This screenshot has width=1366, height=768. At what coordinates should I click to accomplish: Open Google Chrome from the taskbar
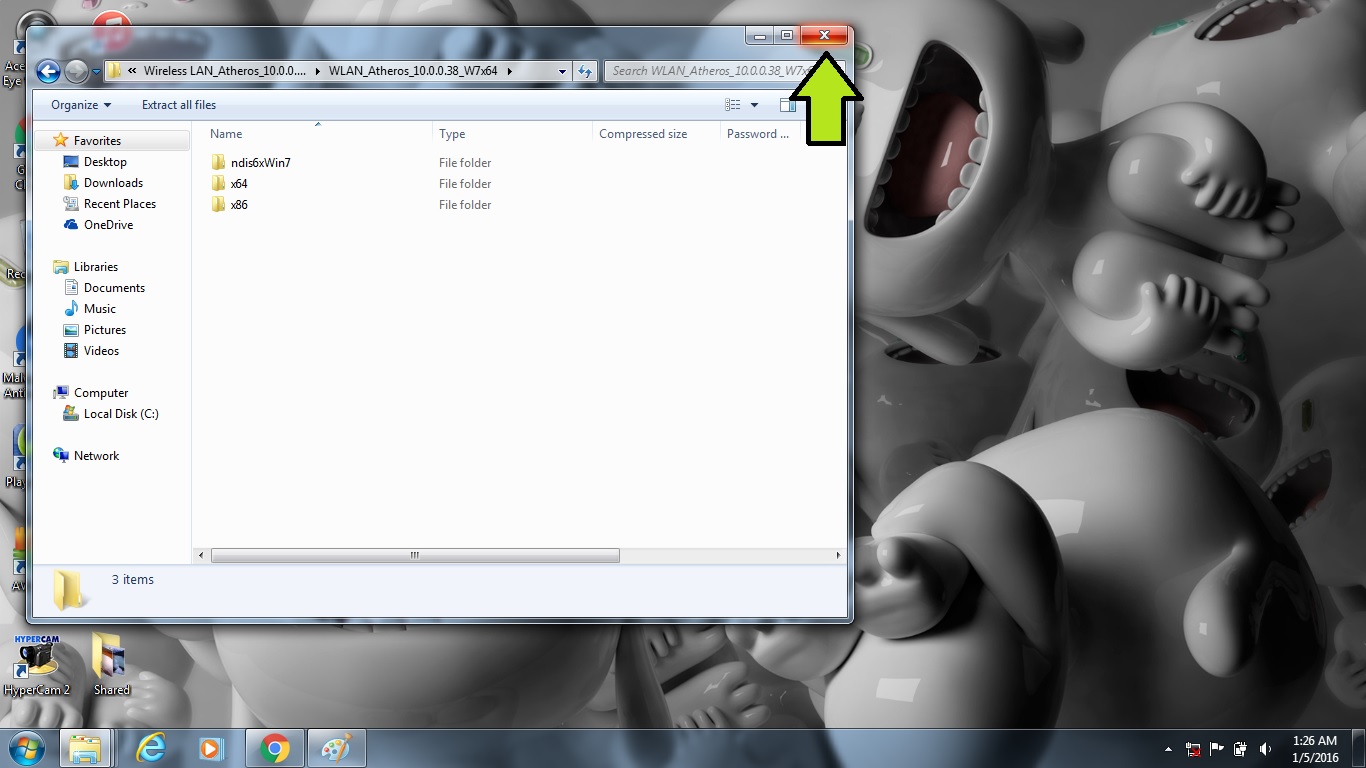pos(275,749)
